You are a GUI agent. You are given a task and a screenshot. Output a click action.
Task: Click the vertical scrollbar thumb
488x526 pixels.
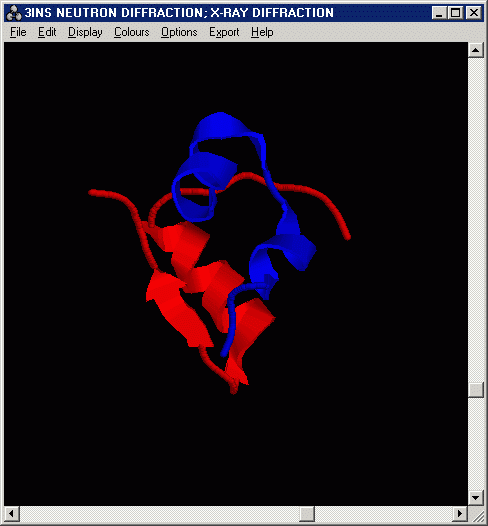click(475, 390)
